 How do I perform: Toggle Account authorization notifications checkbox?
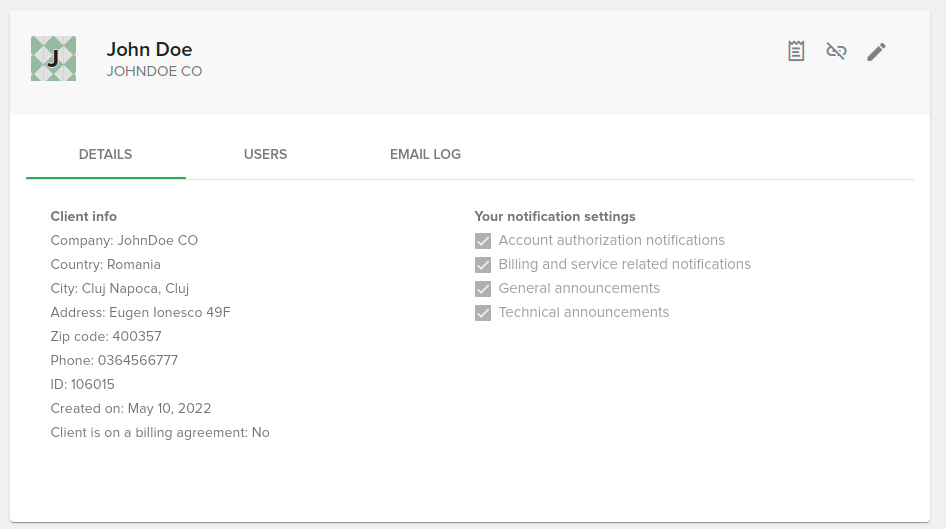483,241
